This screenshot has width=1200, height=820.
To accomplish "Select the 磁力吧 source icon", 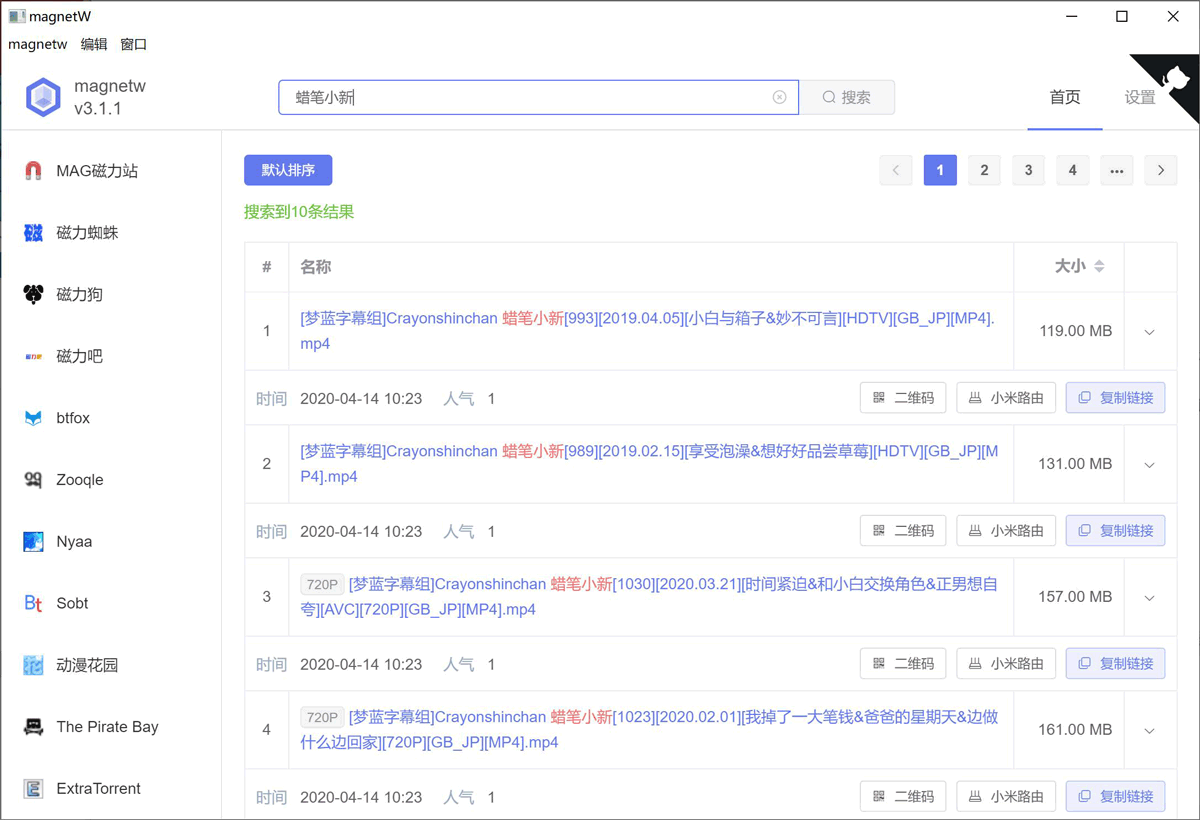I will pos(33,356).
